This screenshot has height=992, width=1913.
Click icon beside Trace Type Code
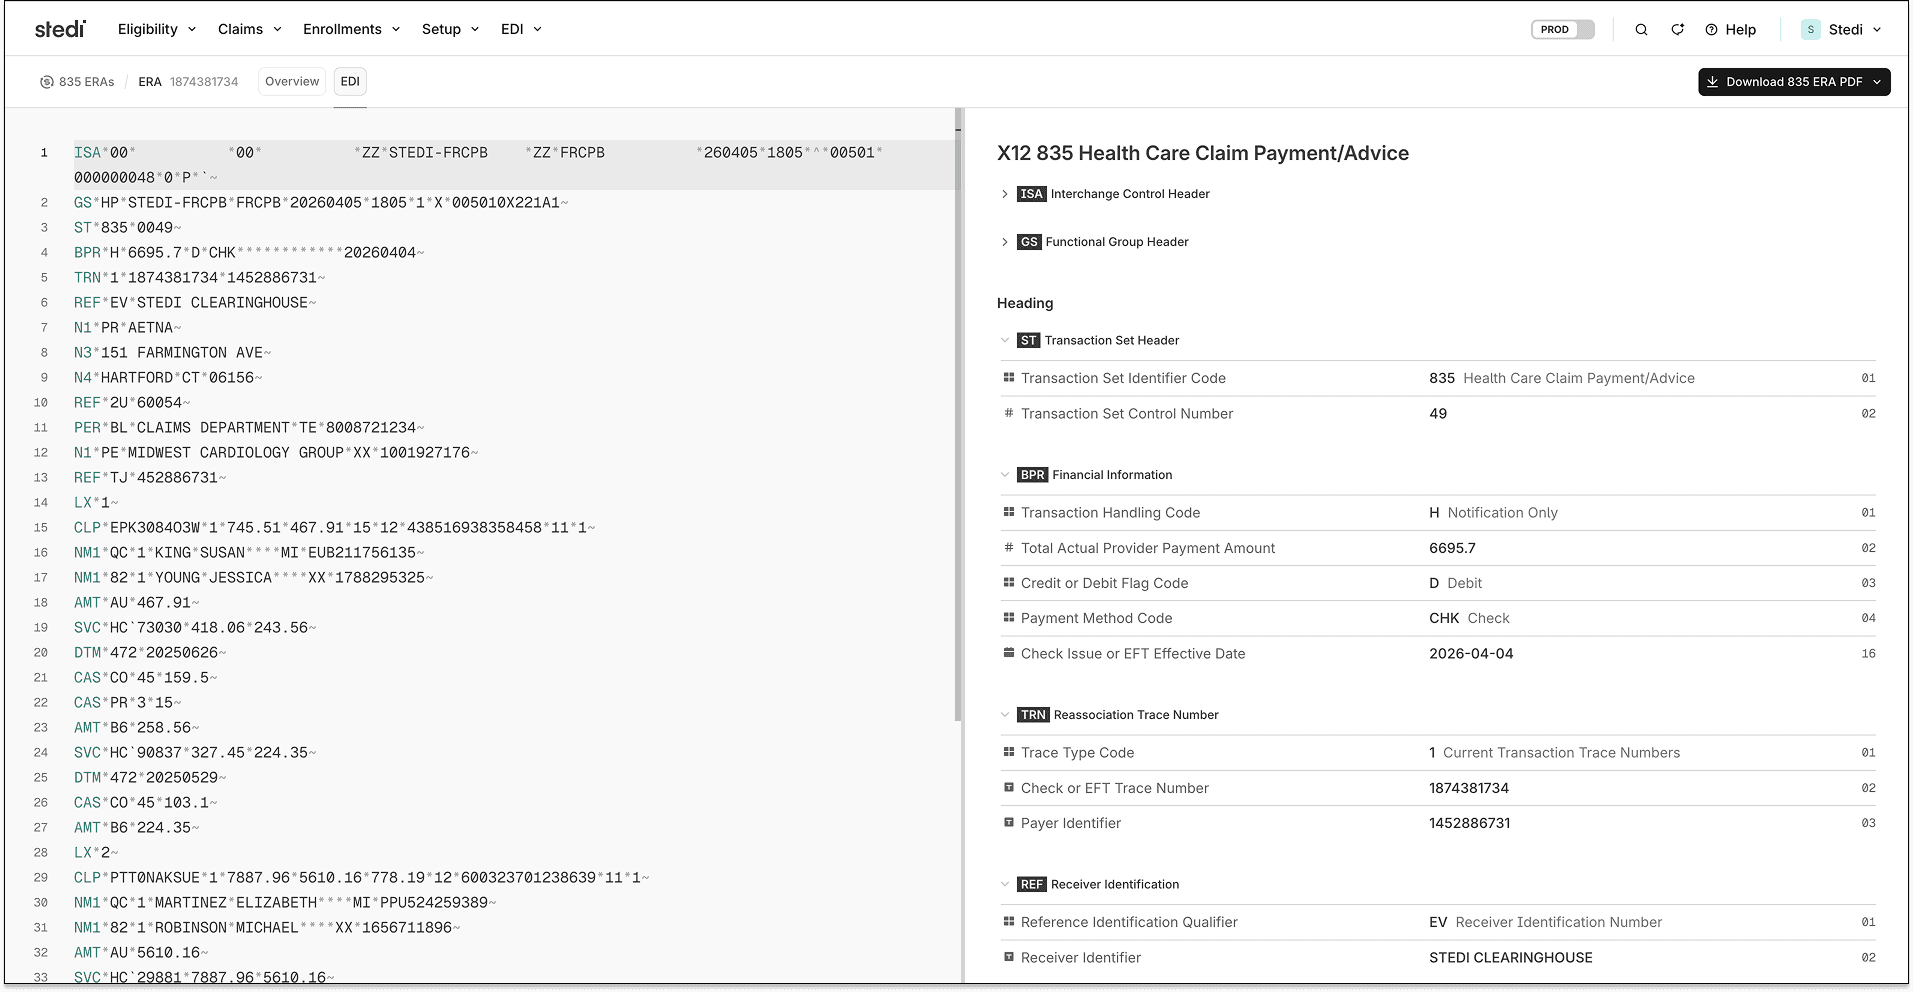tap(1009, 752)
